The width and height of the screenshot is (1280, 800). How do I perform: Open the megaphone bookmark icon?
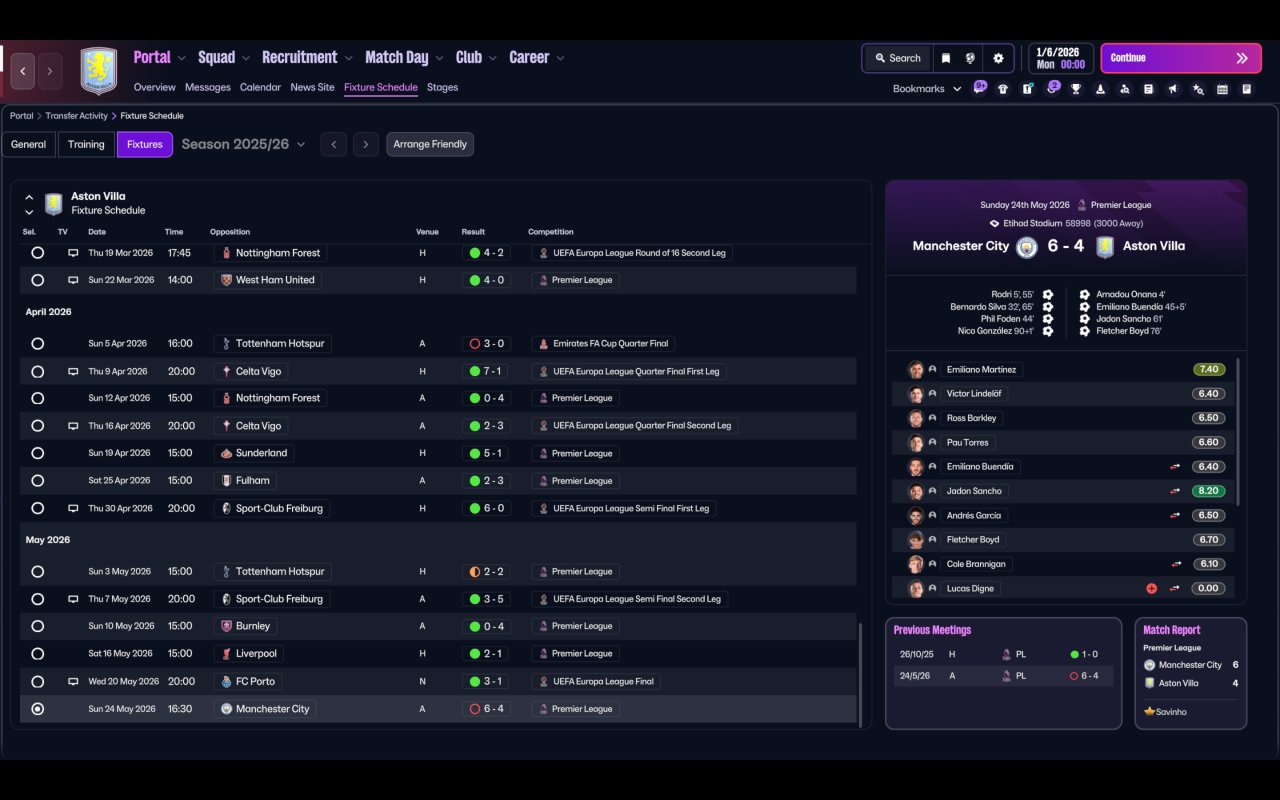[1173, 89]
